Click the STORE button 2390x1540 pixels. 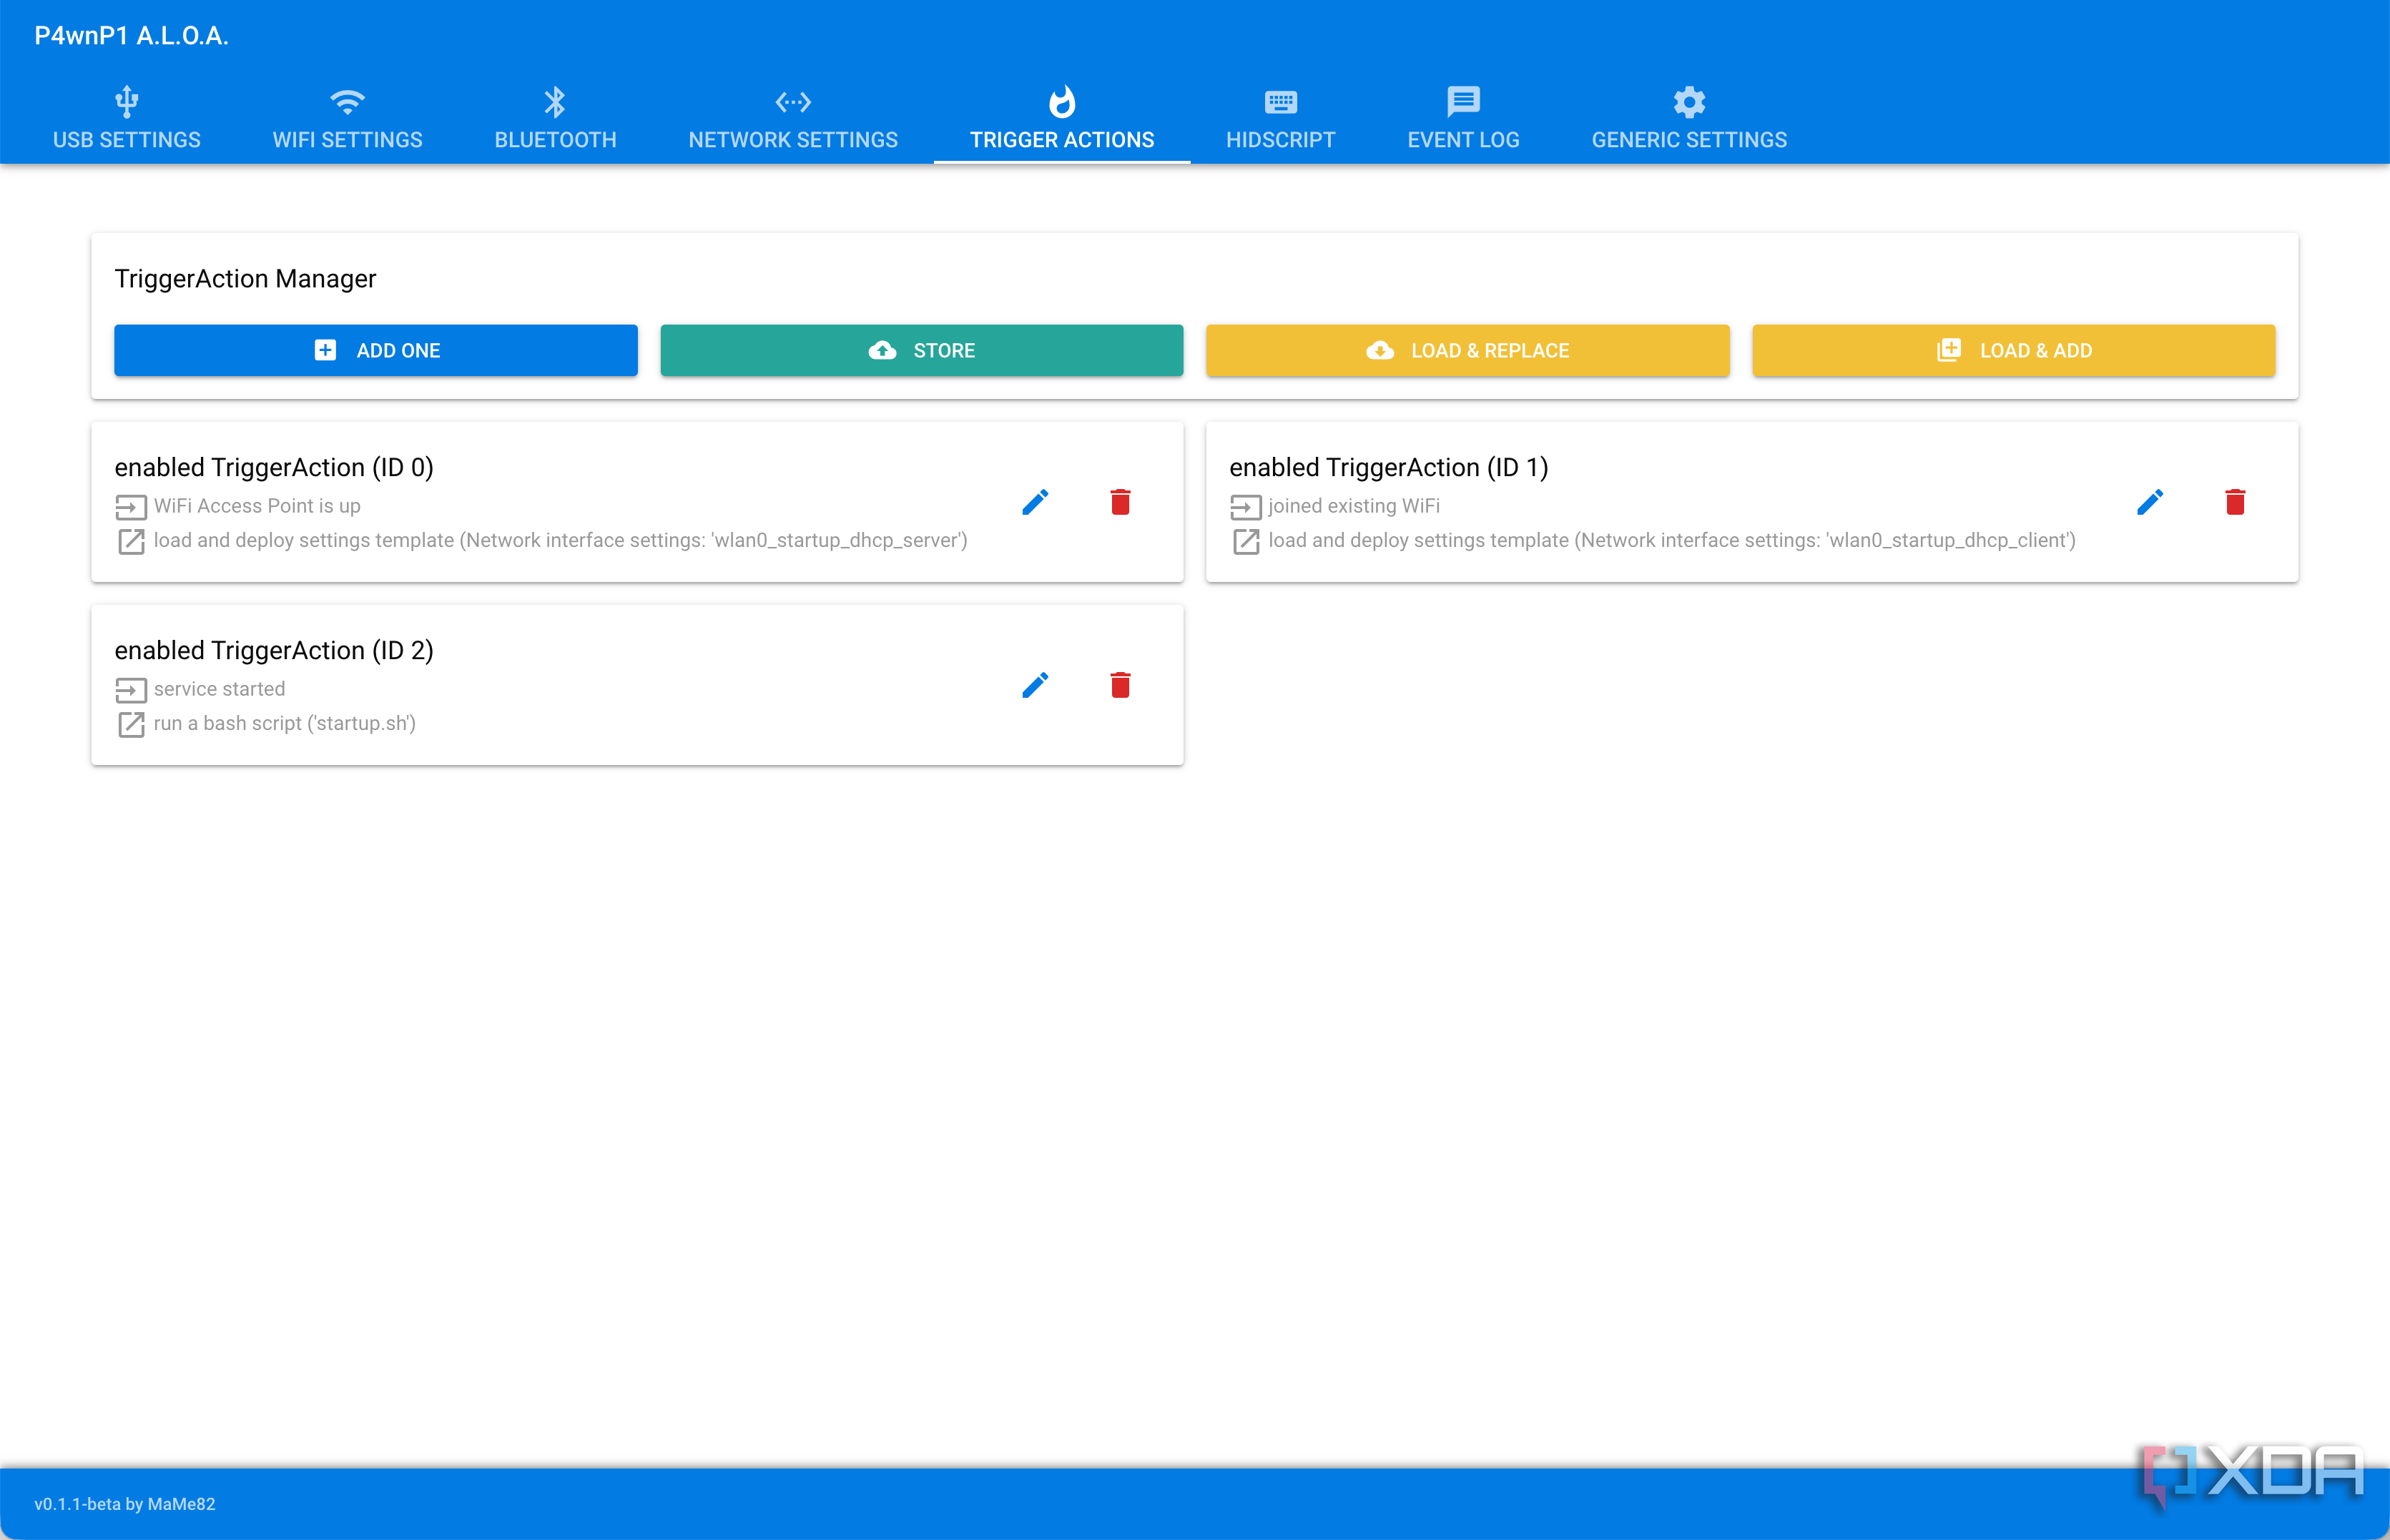click(921, 350)
